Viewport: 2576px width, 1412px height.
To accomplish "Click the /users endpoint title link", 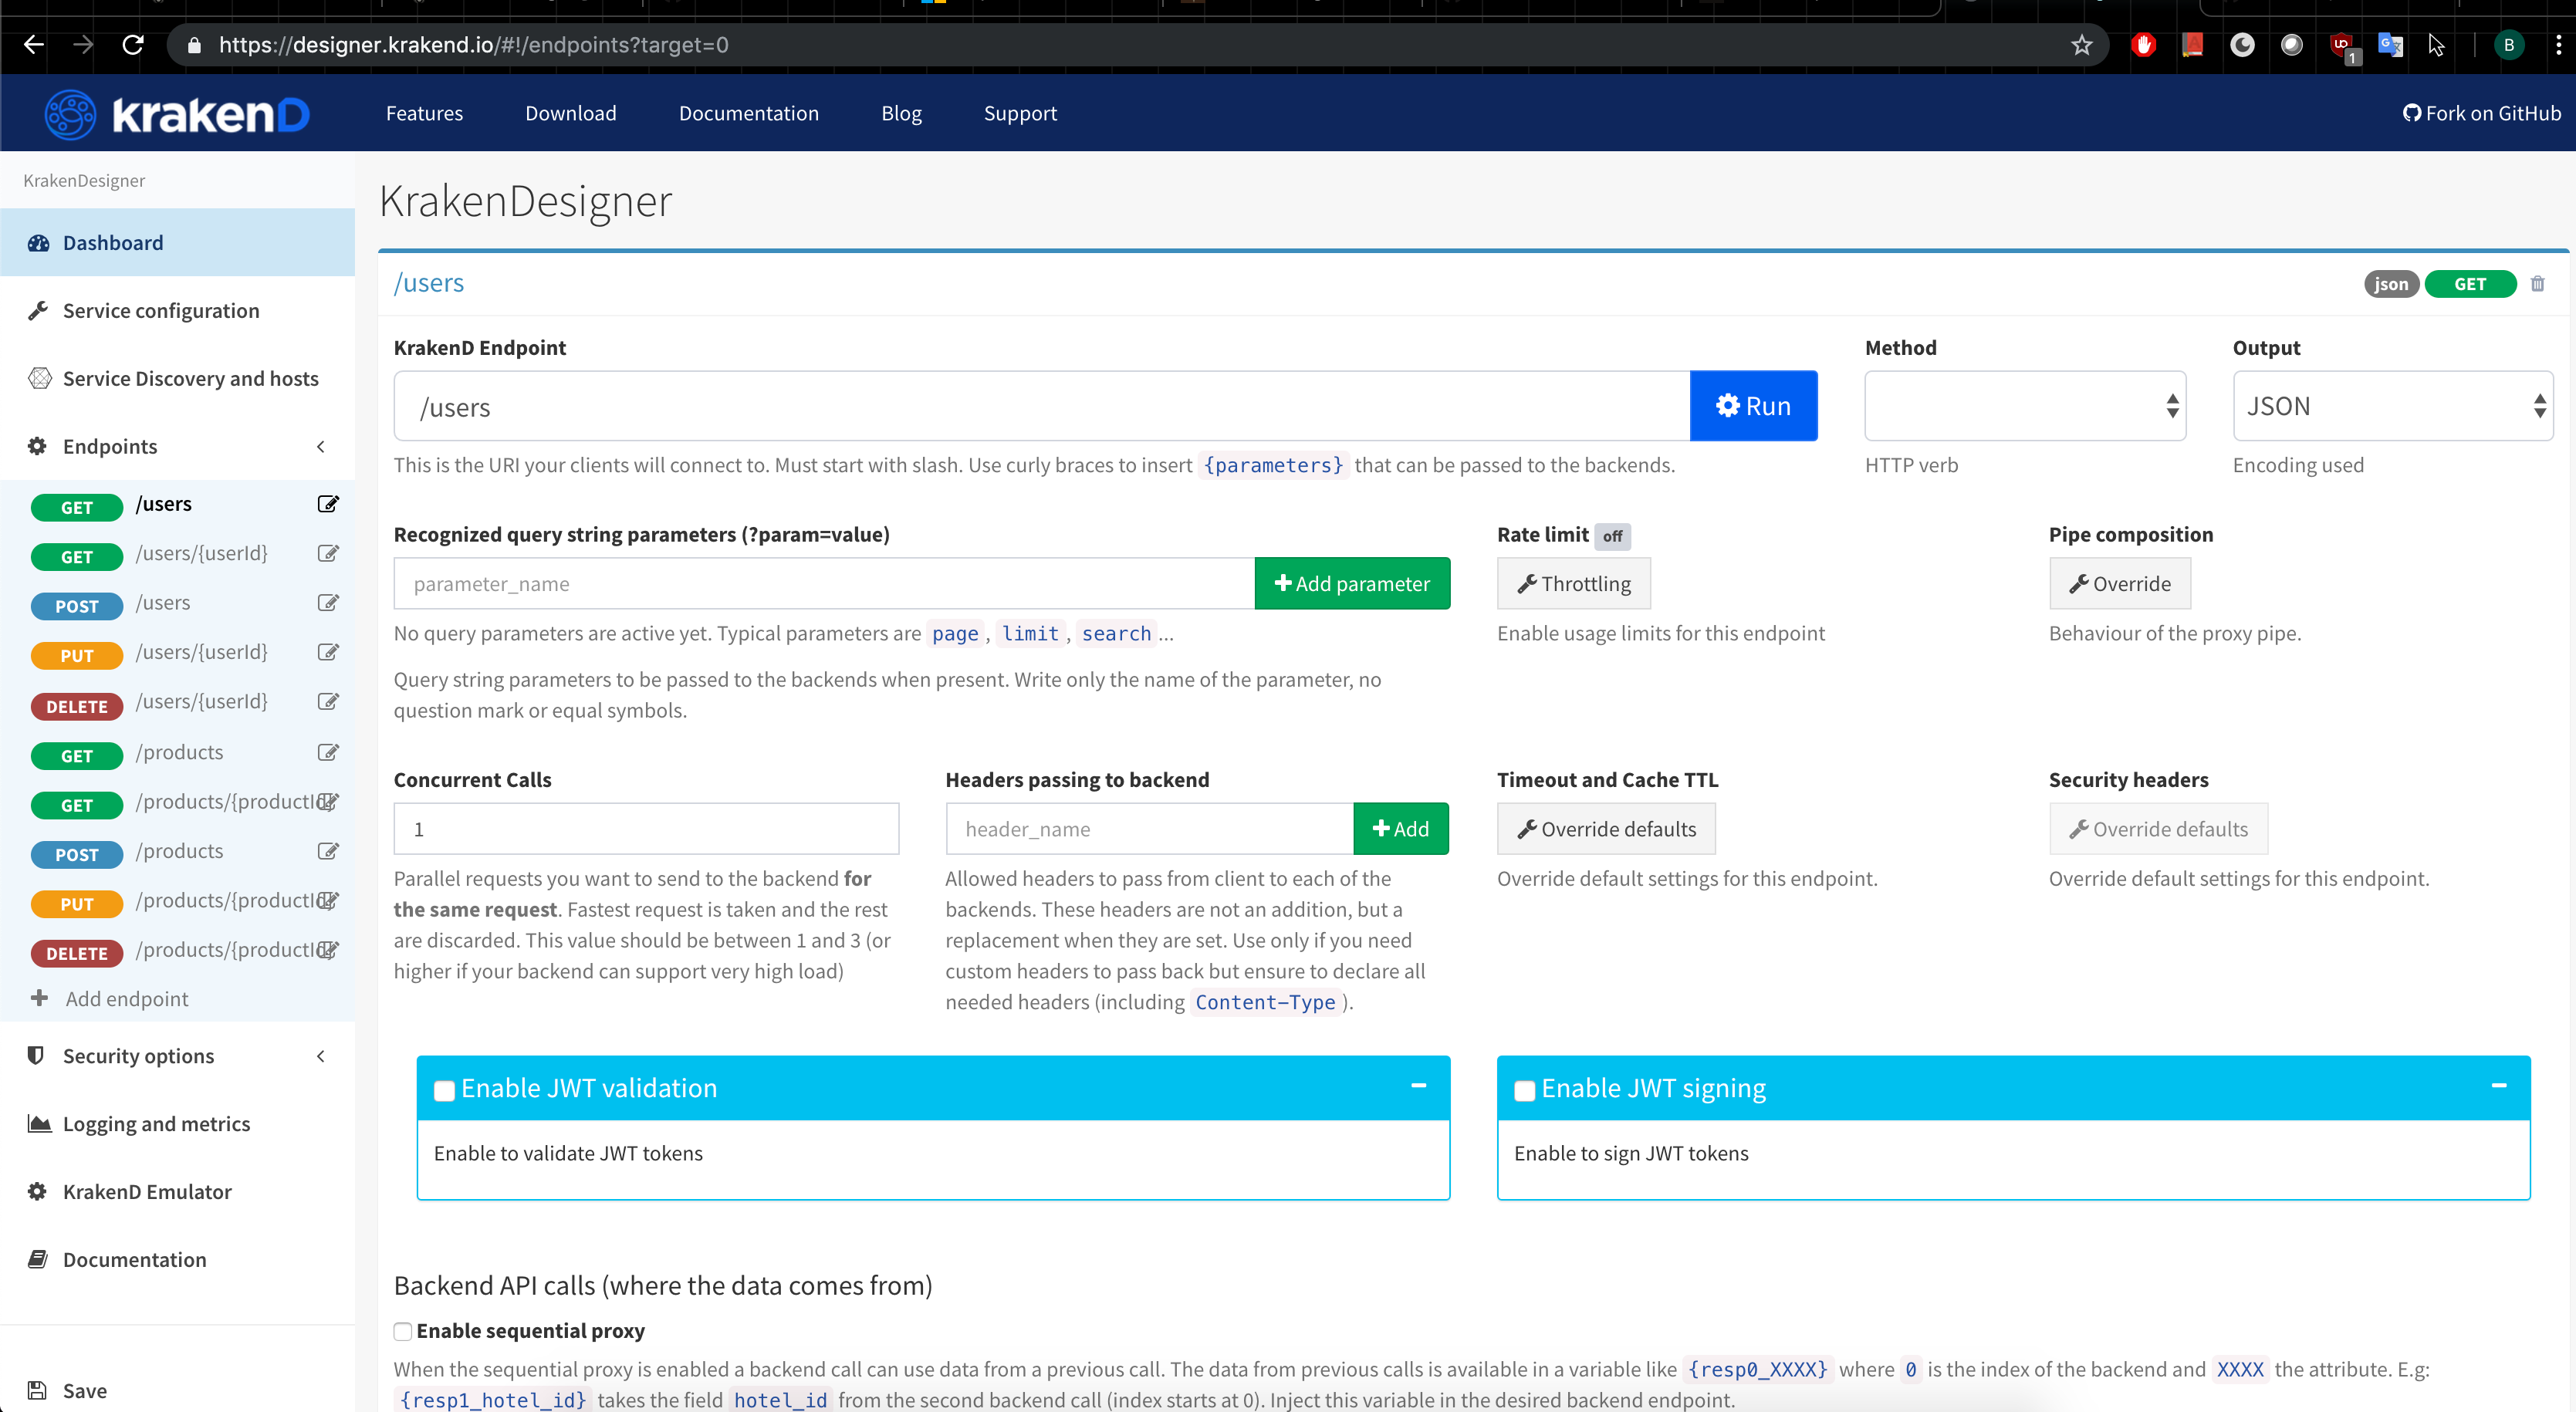I will coord(429,283).
